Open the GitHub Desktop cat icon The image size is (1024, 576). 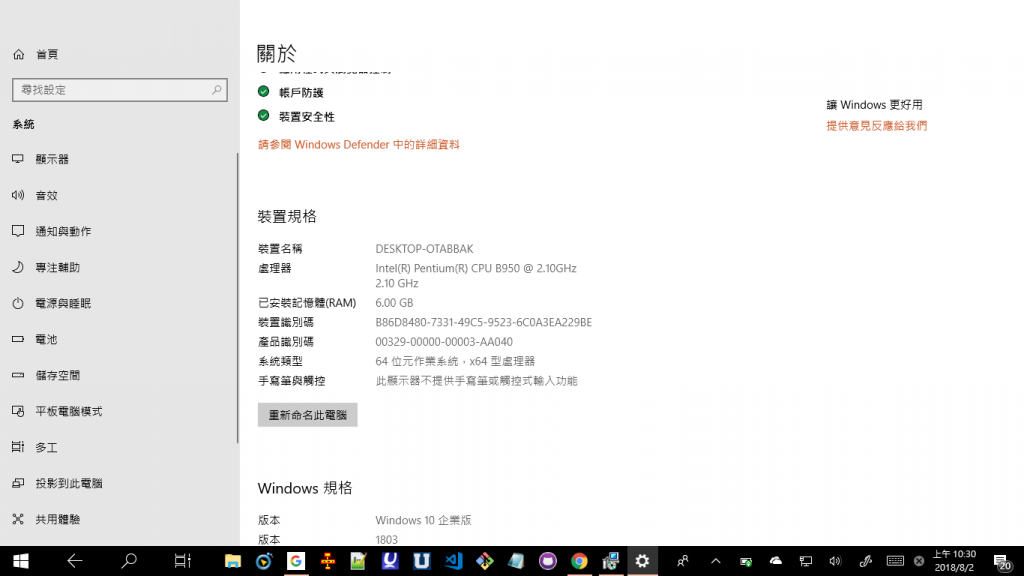click(x=548, y=561)
